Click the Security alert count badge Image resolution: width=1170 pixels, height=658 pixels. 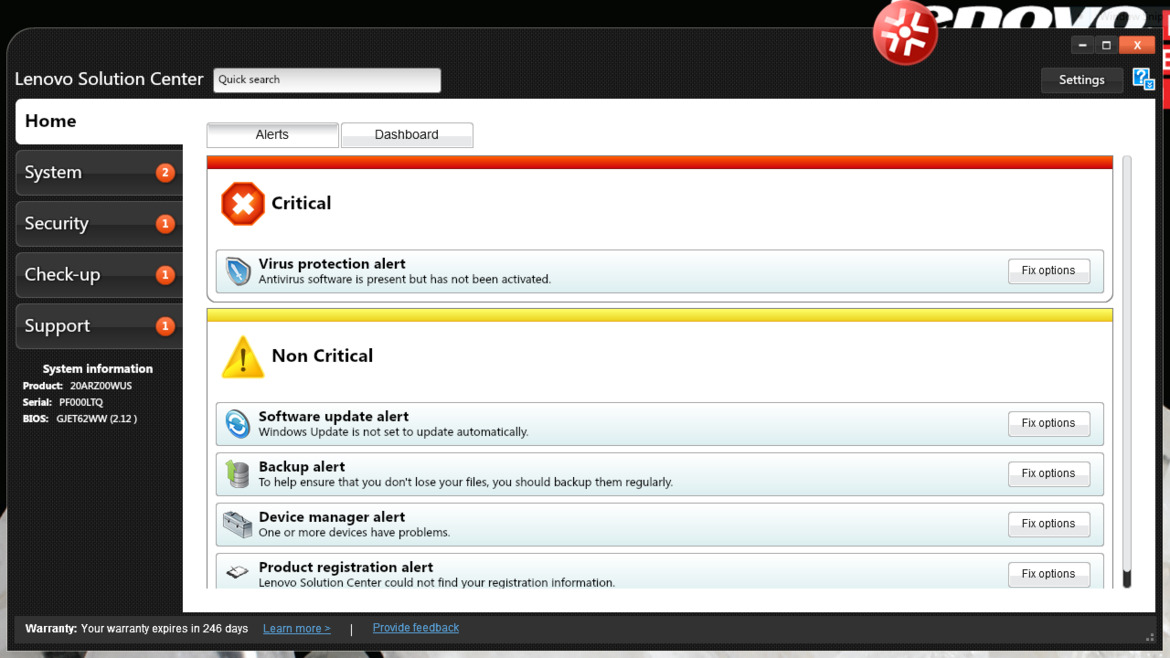pyautogui.click(x=165, y=224)
